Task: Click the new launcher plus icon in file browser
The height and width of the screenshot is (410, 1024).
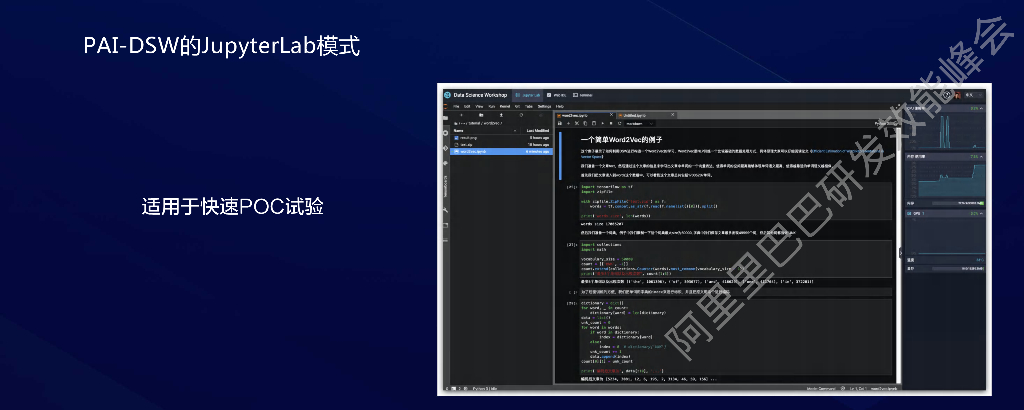Action: (461, 115)
